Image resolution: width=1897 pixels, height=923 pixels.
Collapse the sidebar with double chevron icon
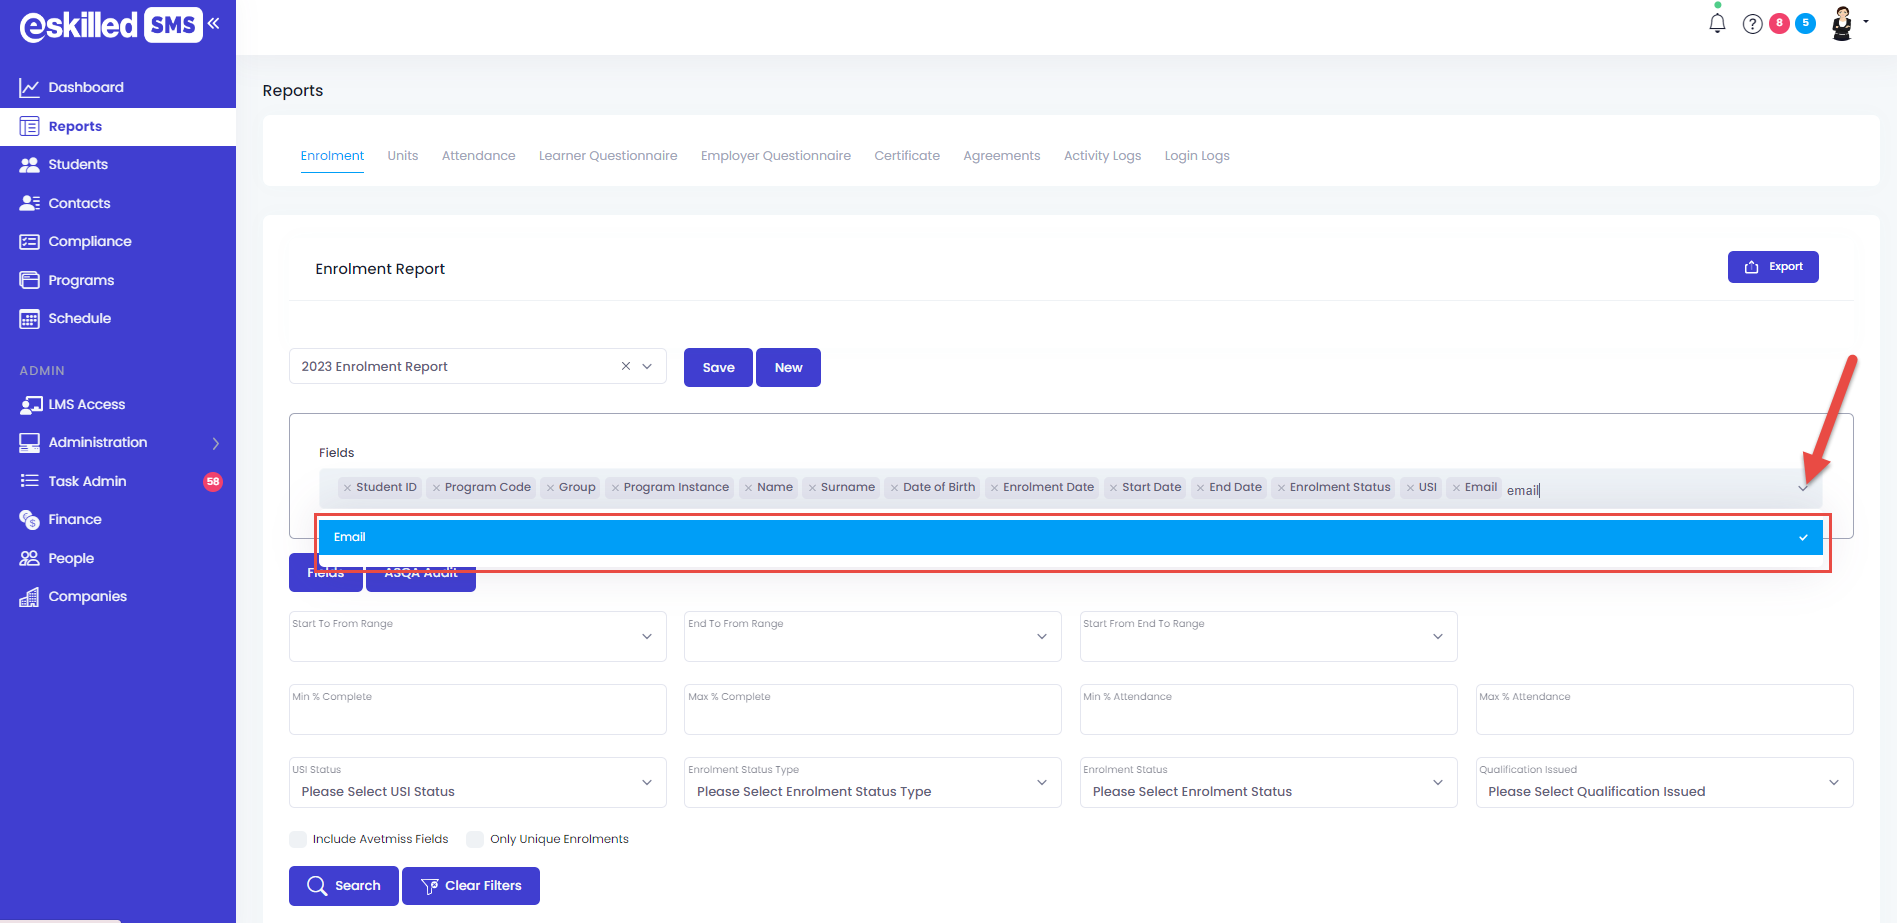point(214,23)
